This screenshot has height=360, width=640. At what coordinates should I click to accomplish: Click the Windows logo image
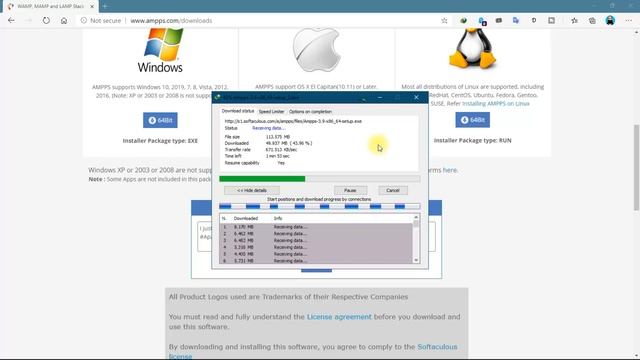click(x=160, y=51)
